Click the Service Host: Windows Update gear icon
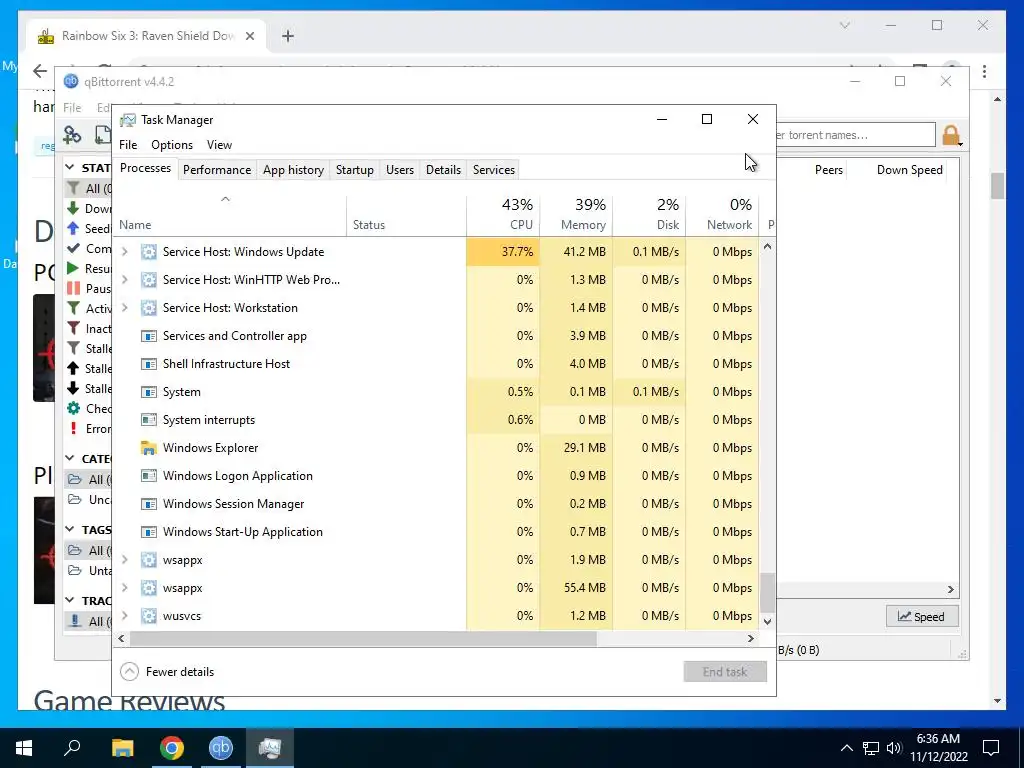1024x768 pixels. pos(149,251)
